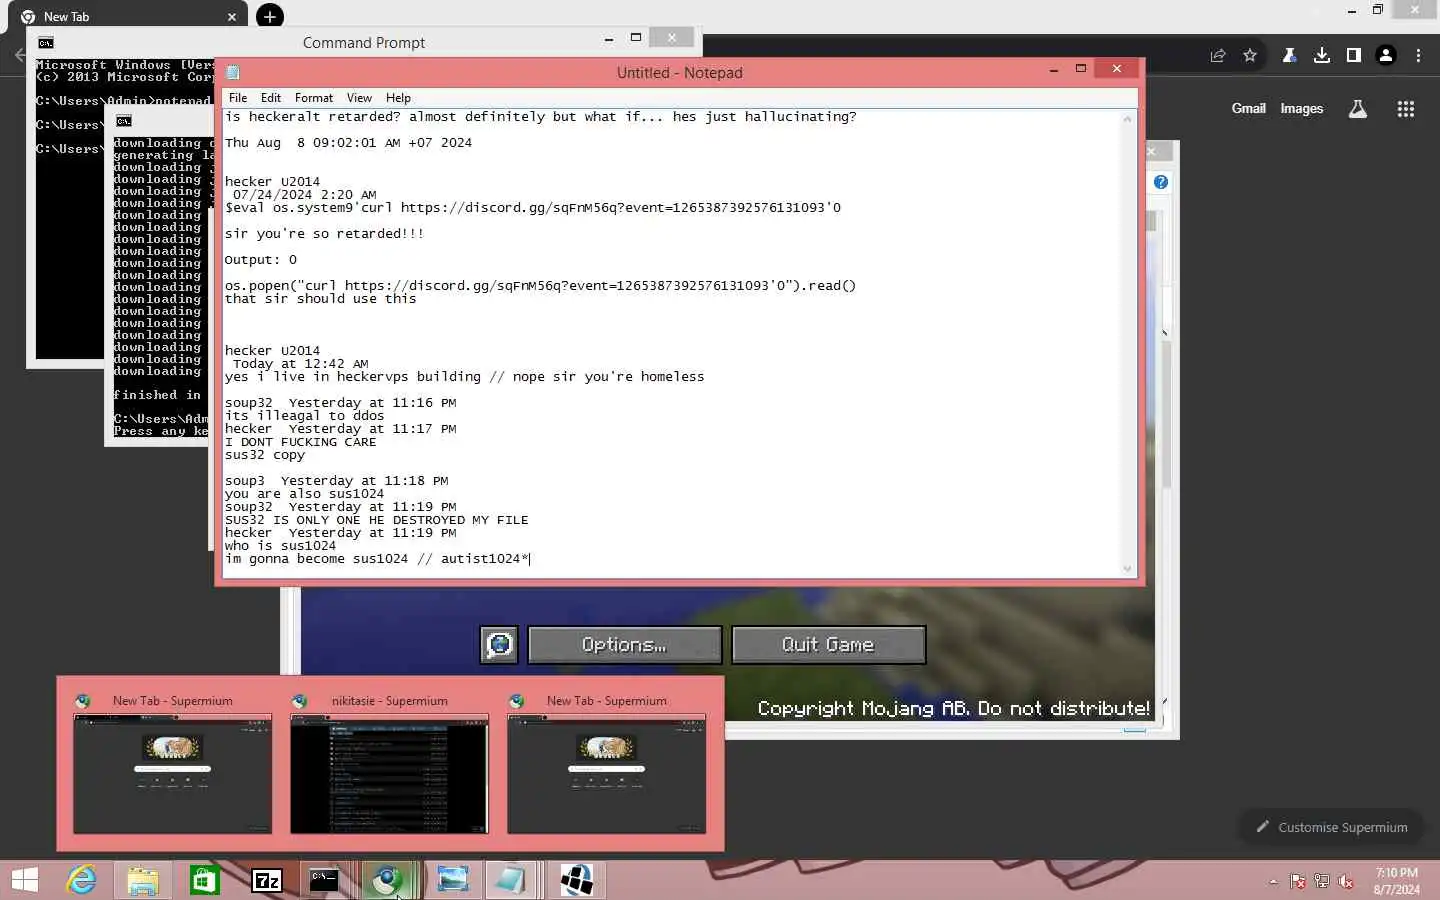Click the Options... button in Minecraft
1440x900 pixels.
624,645
